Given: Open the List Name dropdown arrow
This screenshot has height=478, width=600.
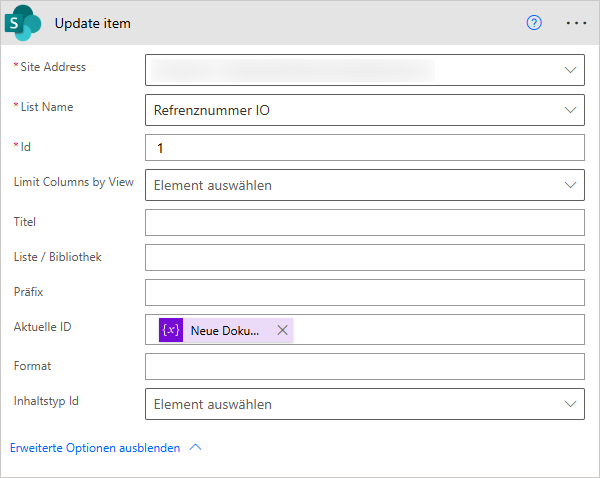Looking at the screenshot, I should 571,110.
